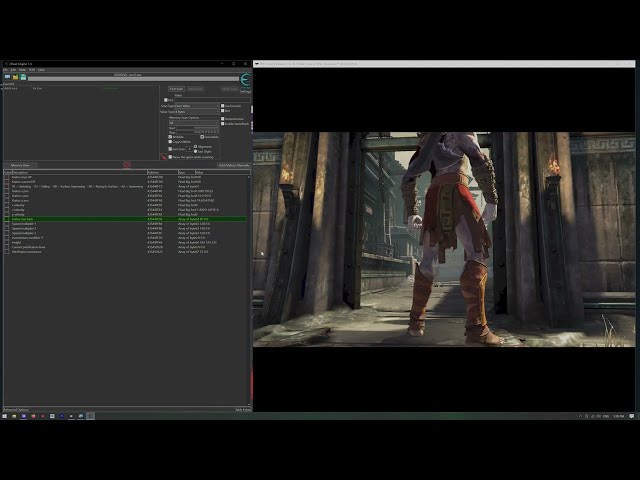Open Table Extras at bottom right
The height and width of the screenshot is (480, 640).
click(243, 410)
